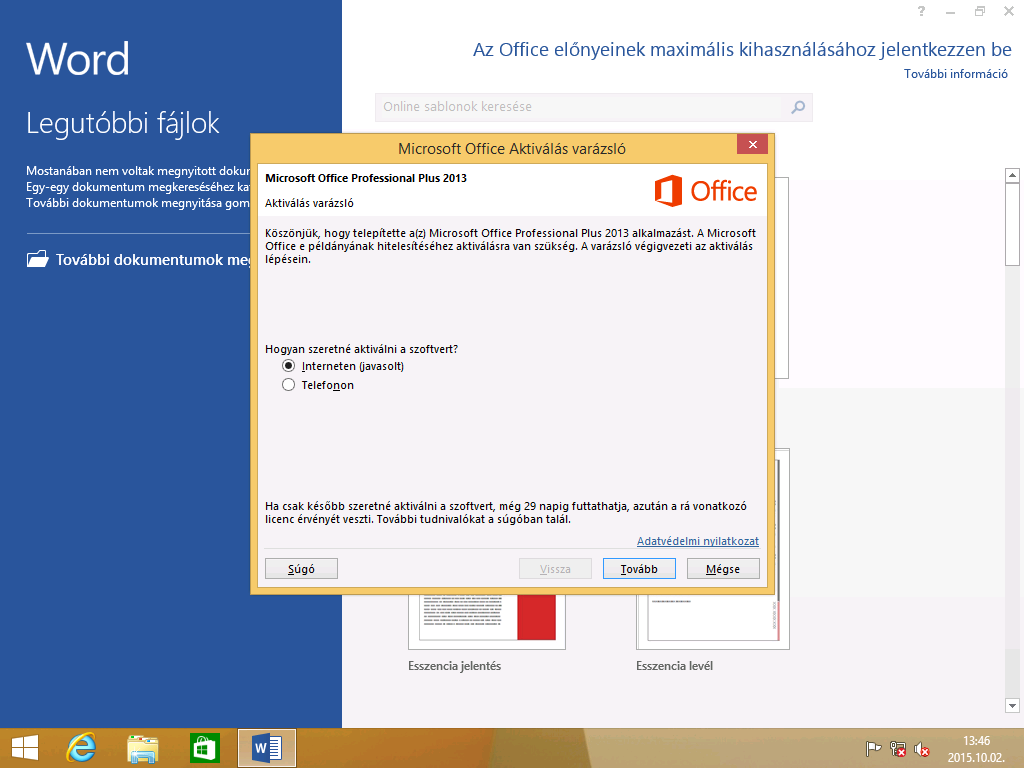Viewport: 1024px width, 768px height.
Task: Click the Word taskbar icon
Action: click(266, 748)
